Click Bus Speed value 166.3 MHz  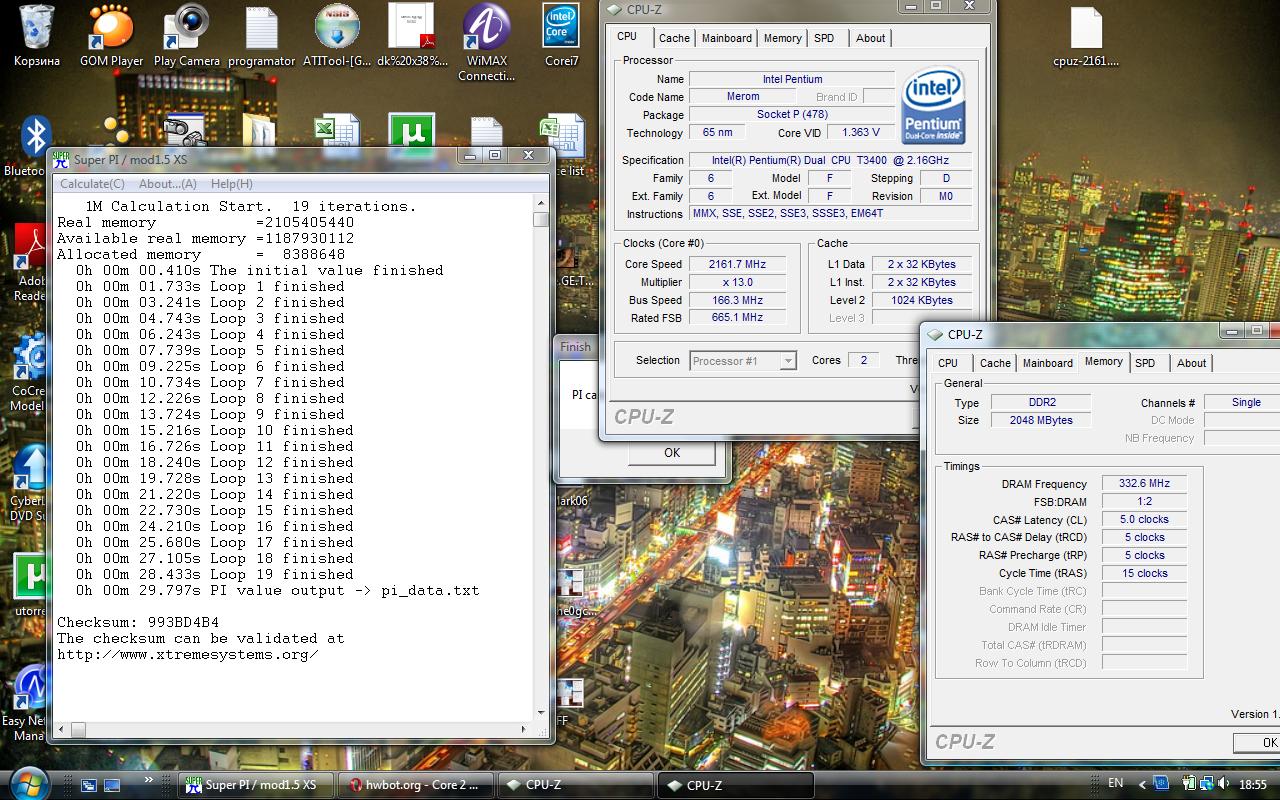pos(737,300)
